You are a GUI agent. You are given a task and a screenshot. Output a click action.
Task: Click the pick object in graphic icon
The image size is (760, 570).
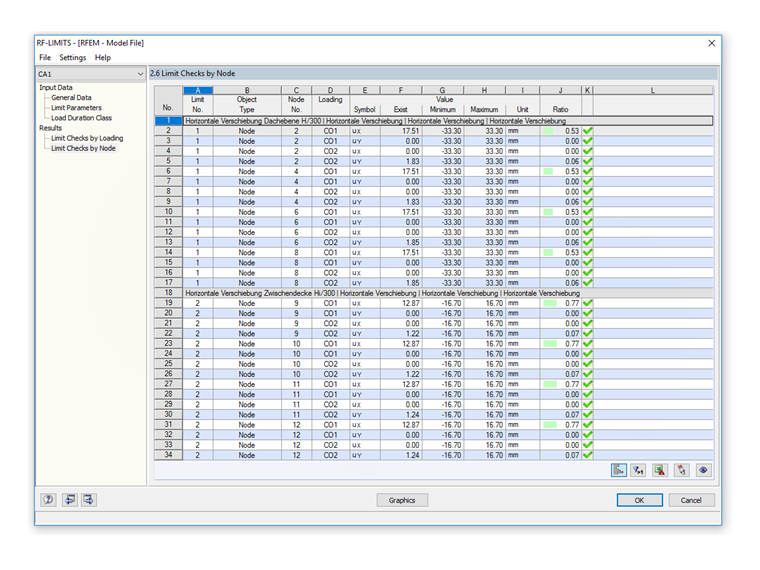click(x=681, y=470)
